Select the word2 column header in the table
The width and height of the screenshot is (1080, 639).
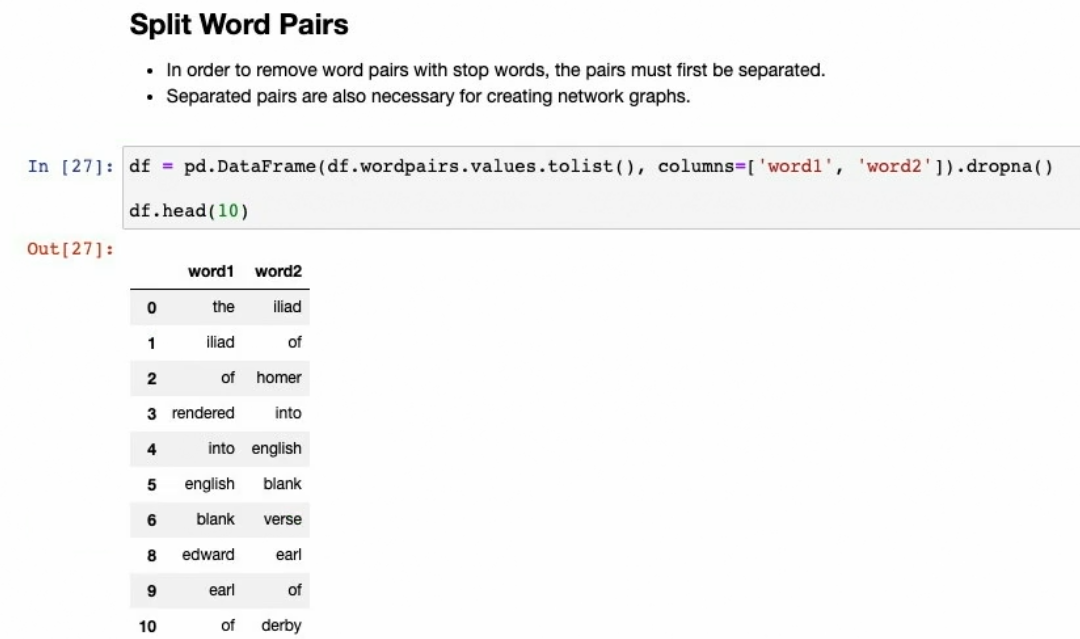(x=278, y=271)
